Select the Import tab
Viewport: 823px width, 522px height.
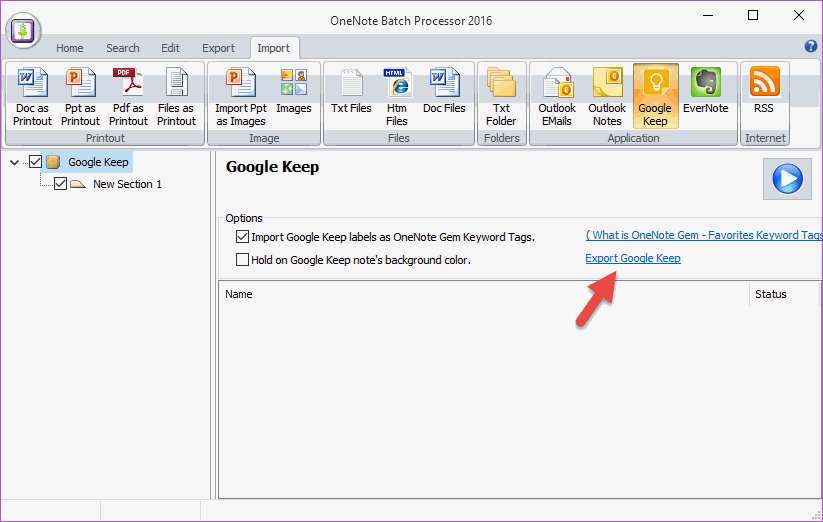pyautogui.click(x=273, y=48)
